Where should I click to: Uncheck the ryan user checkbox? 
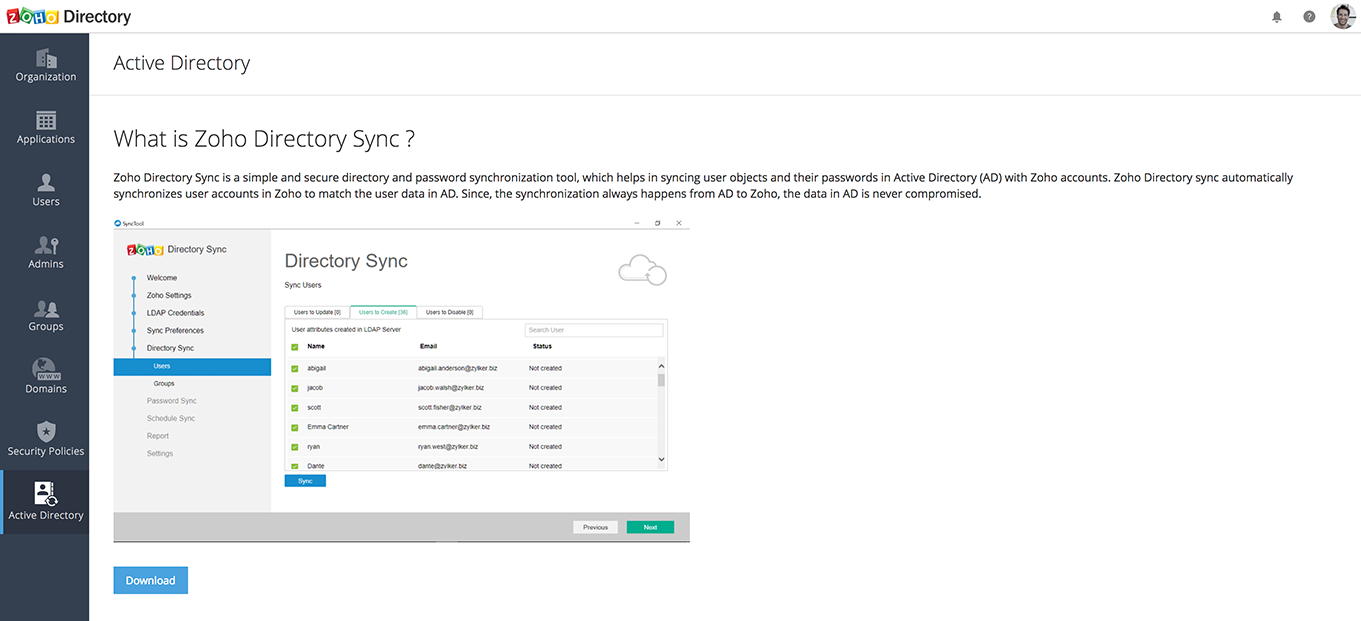295,447
